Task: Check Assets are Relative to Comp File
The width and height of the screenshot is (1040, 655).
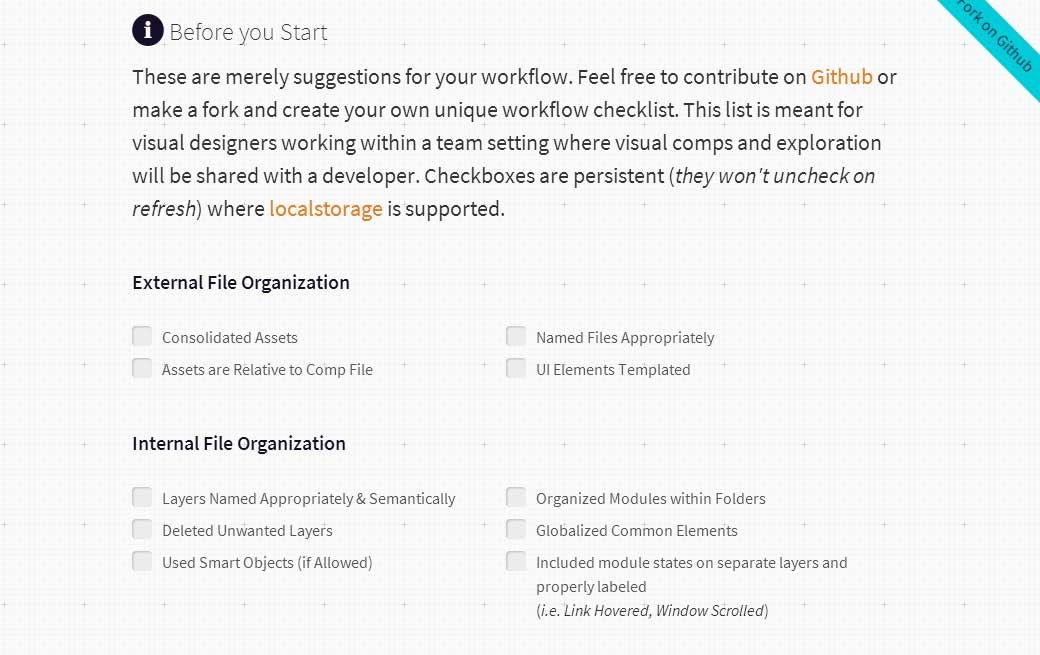Action: 142,368
